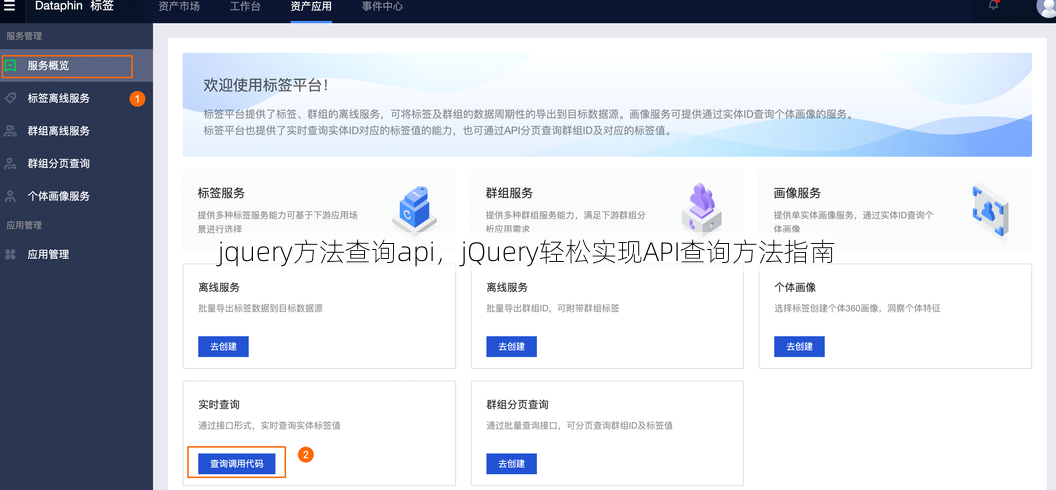This screenshot has height=490, width=1056.
Task: Open 标签离线服务 in the sidebar
Action: (76, 98)
